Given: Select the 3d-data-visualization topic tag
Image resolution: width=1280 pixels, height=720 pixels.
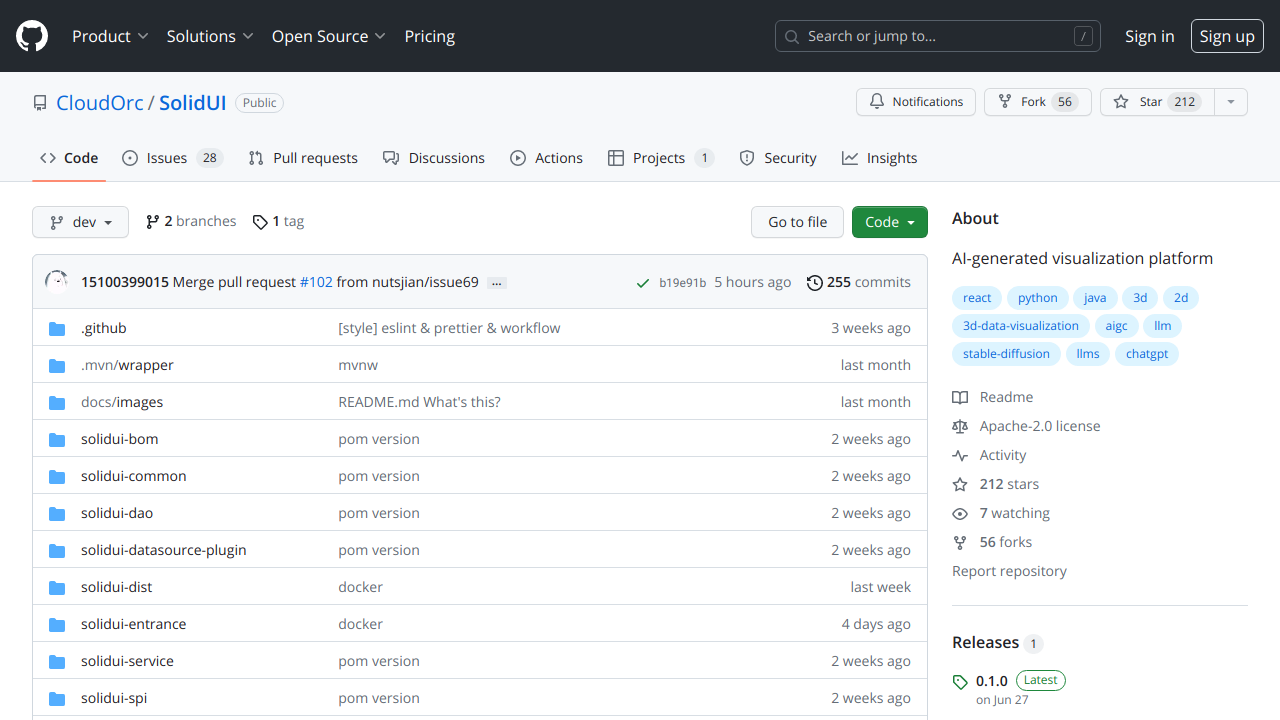Looking at the screenshot, I should click(1021, 326).
